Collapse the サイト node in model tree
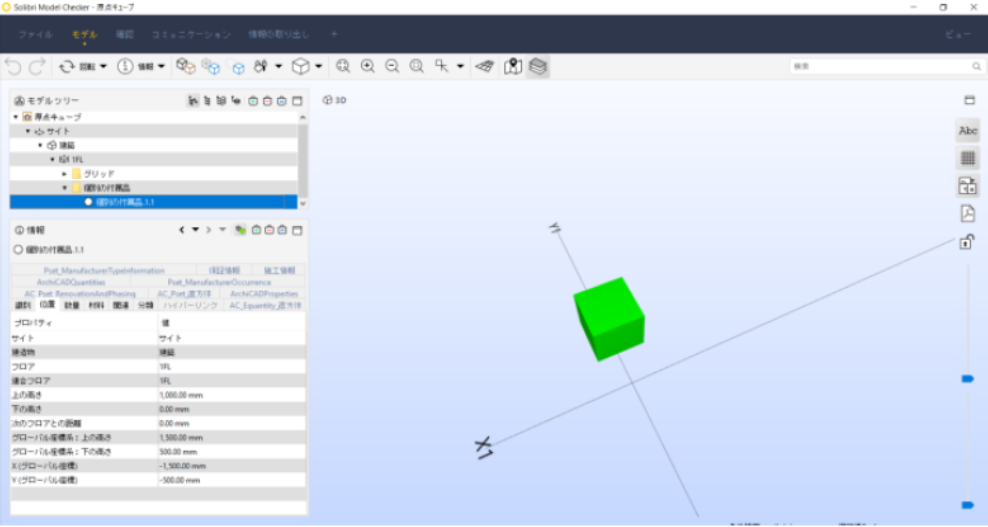 point(28,131)
